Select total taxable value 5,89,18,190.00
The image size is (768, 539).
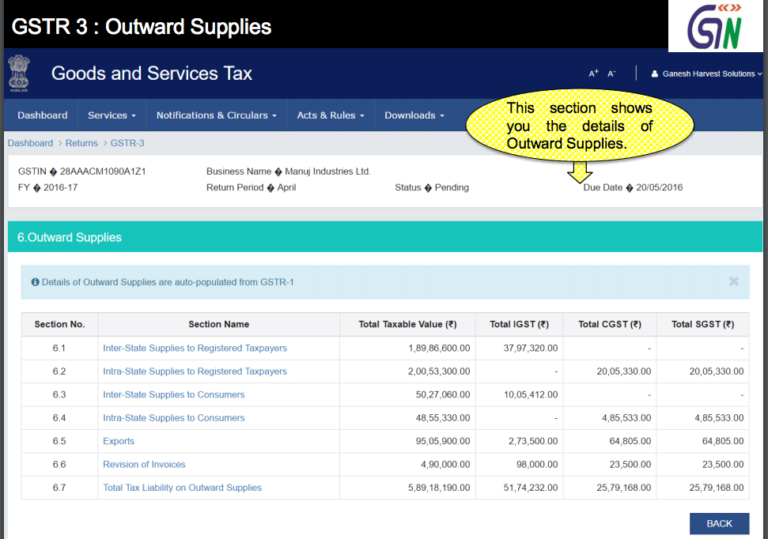(439, 488)
